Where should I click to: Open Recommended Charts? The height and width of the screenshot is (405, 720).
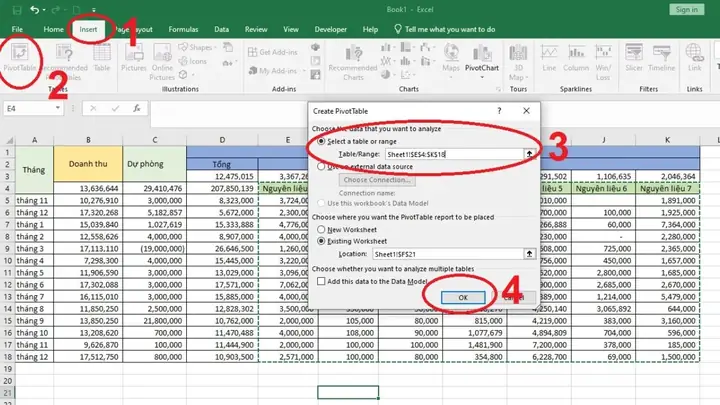pos(353,62)
